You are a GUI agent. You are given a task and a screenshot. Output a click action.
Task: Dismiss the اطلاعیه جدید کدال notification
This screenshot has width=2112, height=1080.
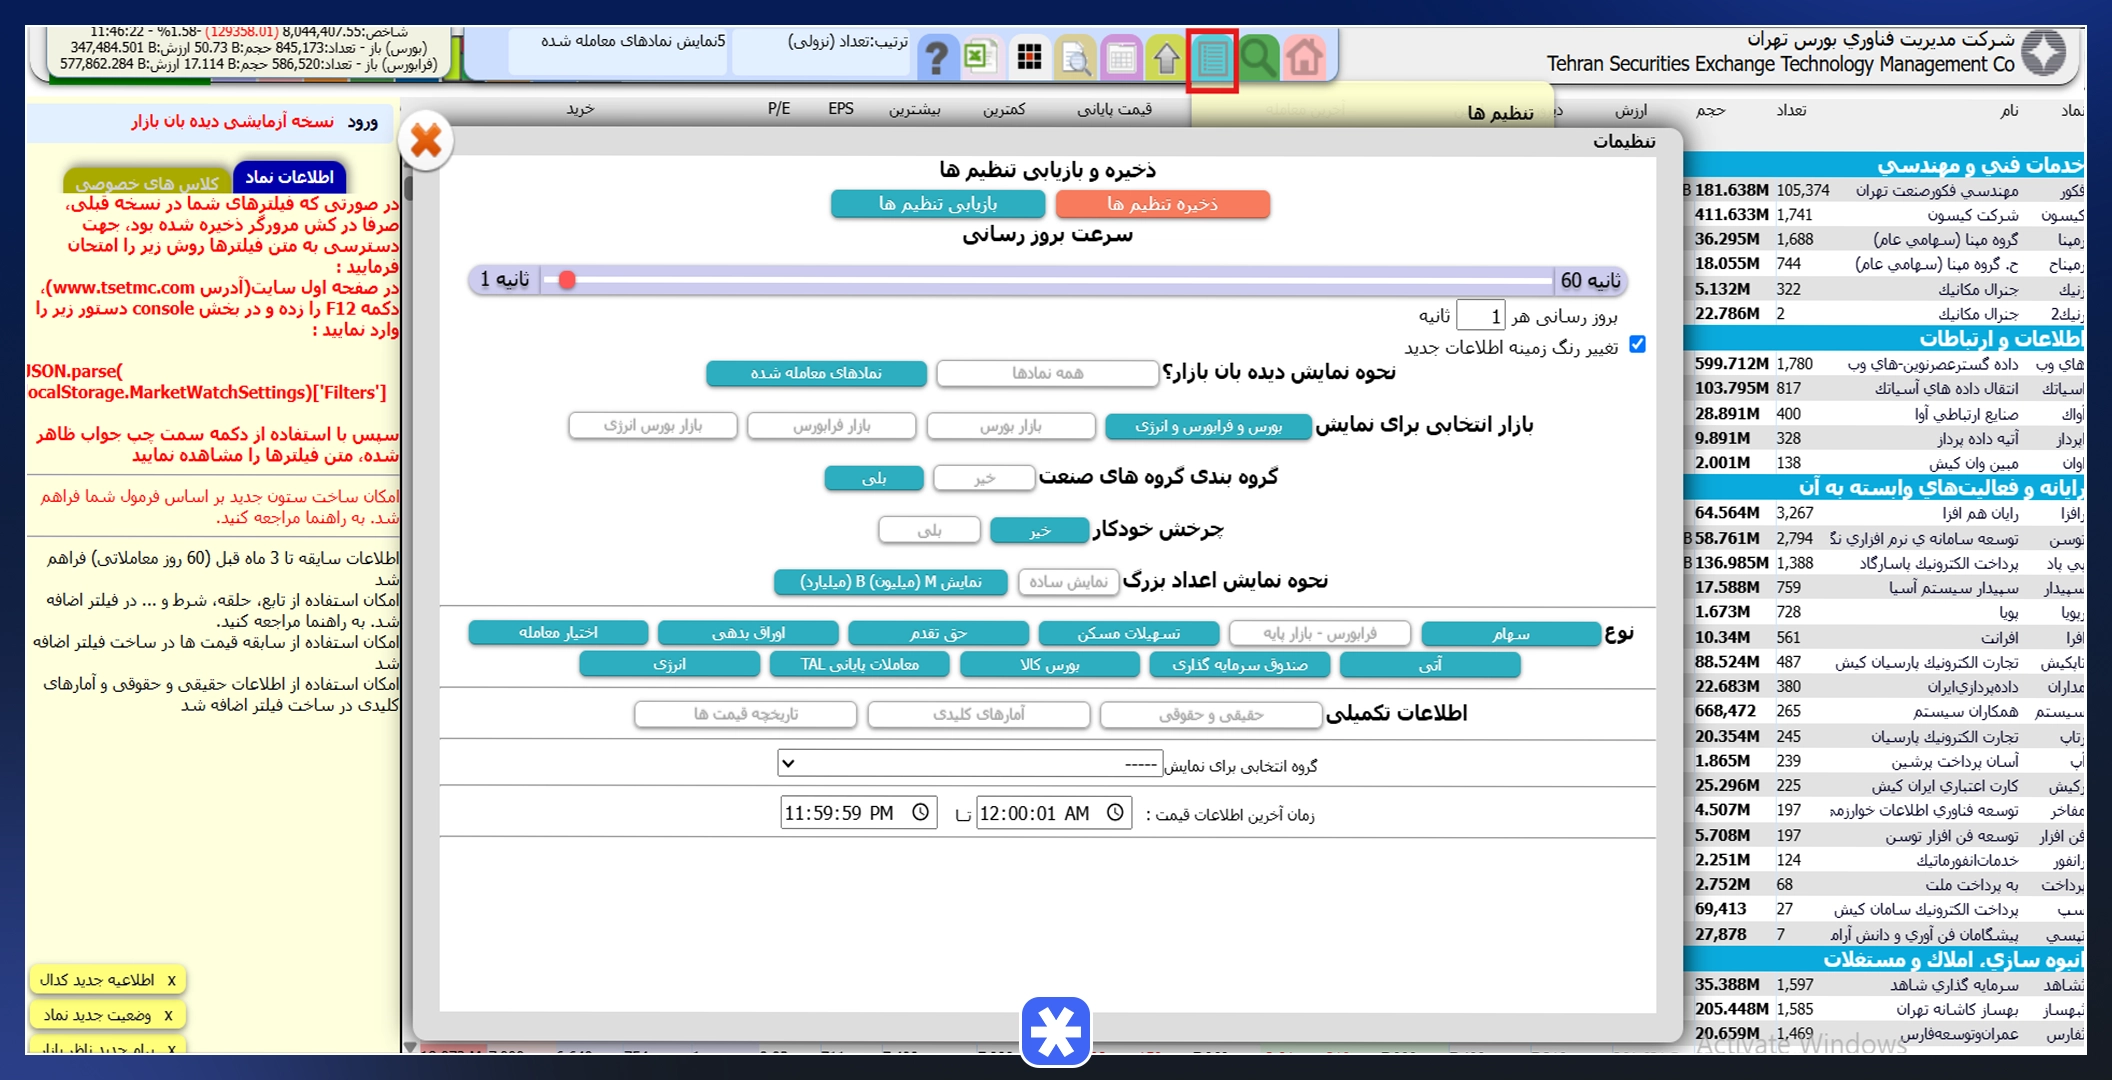coord(171,981)
